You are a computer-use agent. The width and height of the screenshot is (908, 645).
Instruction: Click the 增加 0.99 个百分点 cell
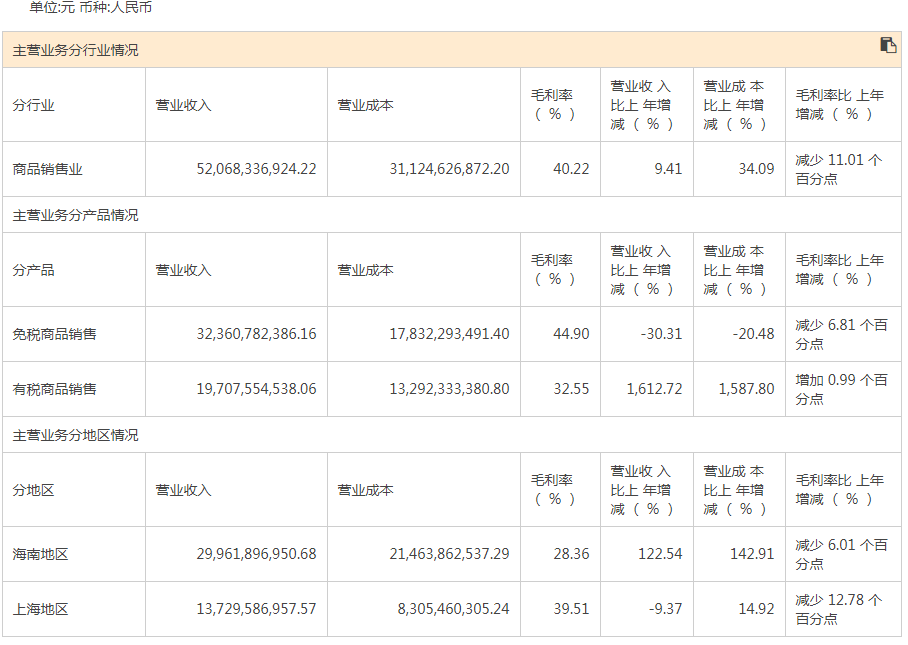[841, 389]
